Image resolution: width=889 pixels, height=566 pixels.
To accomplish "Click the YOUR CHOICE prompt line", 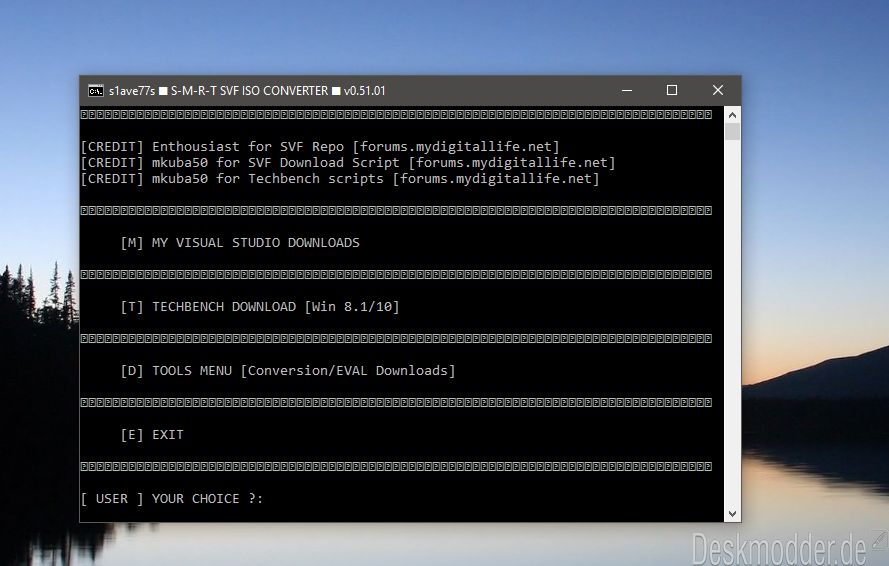I will pos(172,499).
